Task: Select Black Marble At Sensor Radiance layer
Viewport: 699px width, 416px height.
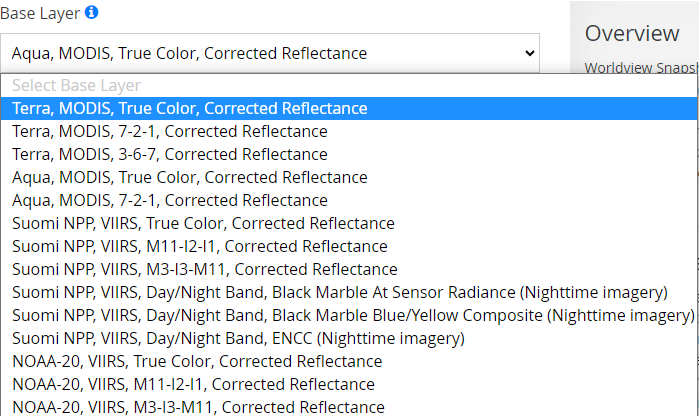Action: pyautogui.click(x=340, y=292)
